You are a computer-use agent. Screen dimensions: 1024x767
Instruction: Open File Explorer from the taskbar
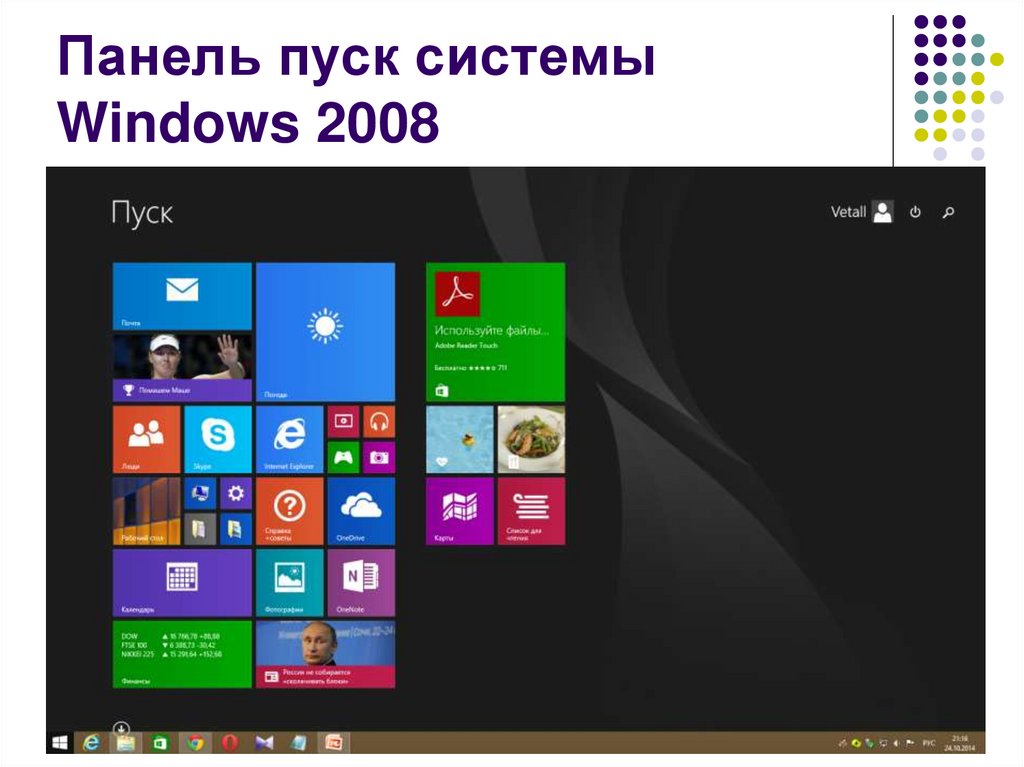(x=126, y=743)
